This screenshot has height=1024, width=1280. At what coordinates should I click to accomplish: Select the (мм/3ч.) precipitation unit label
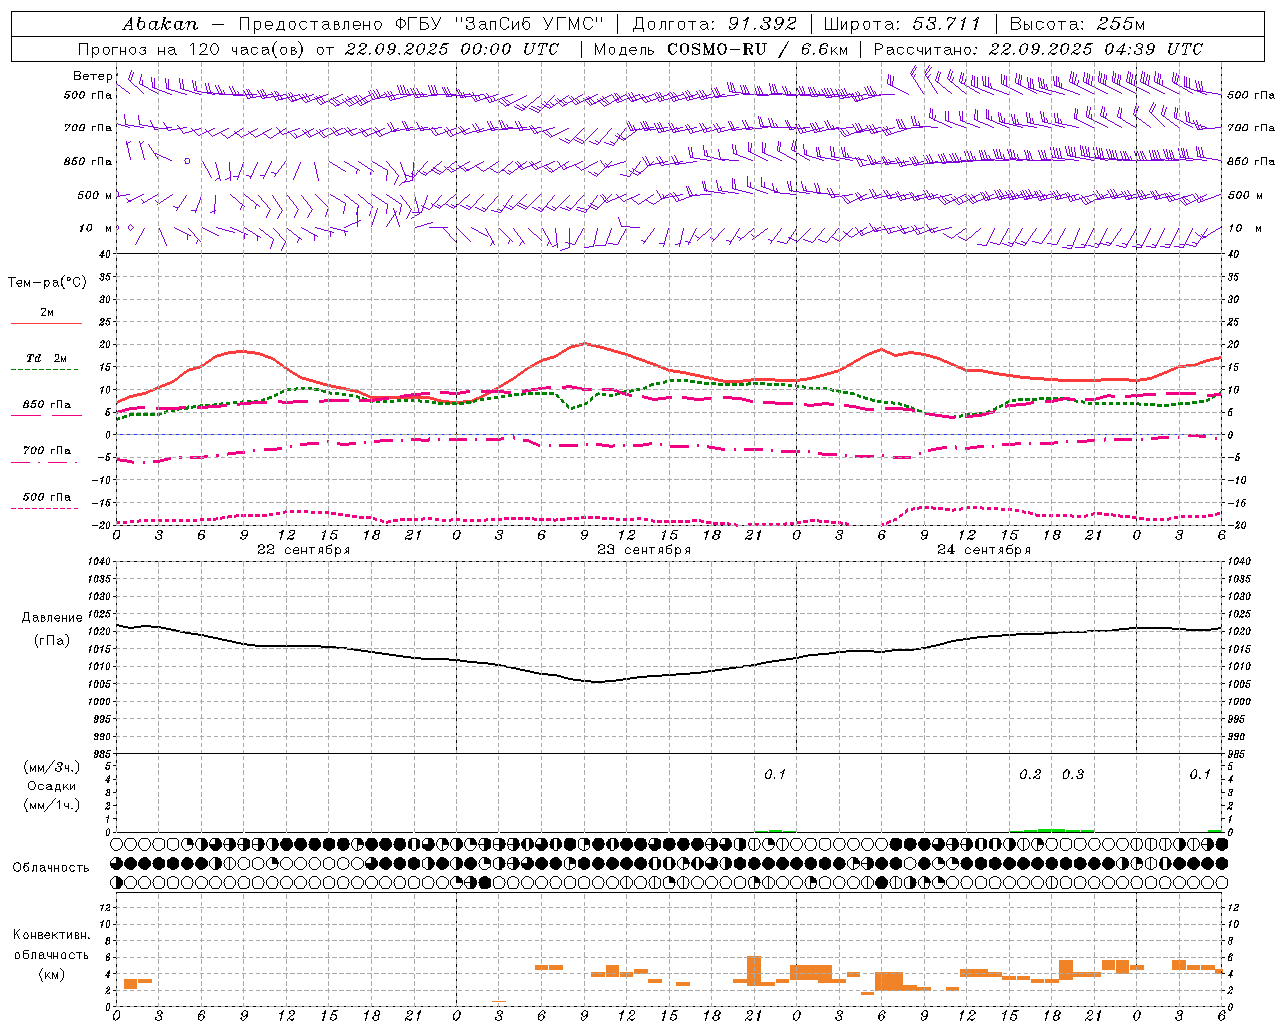click(x=52, y=767)
